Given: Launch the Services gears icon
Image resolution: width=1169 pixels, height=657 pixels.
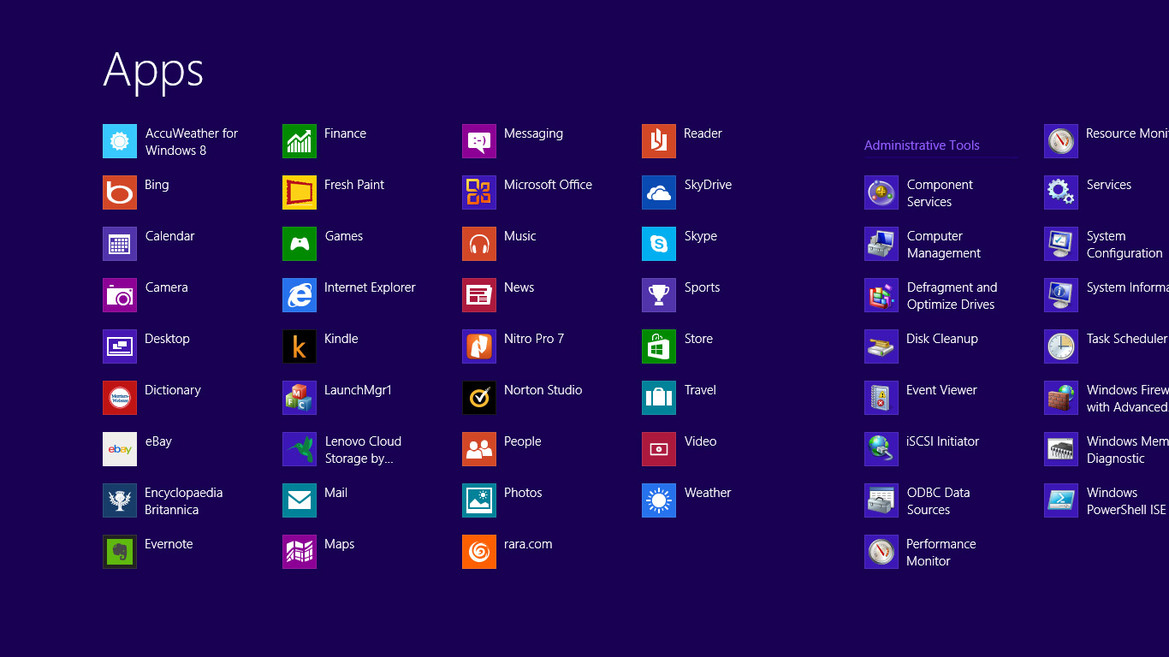Looking at the screenshot, I should click(1061, 192).
